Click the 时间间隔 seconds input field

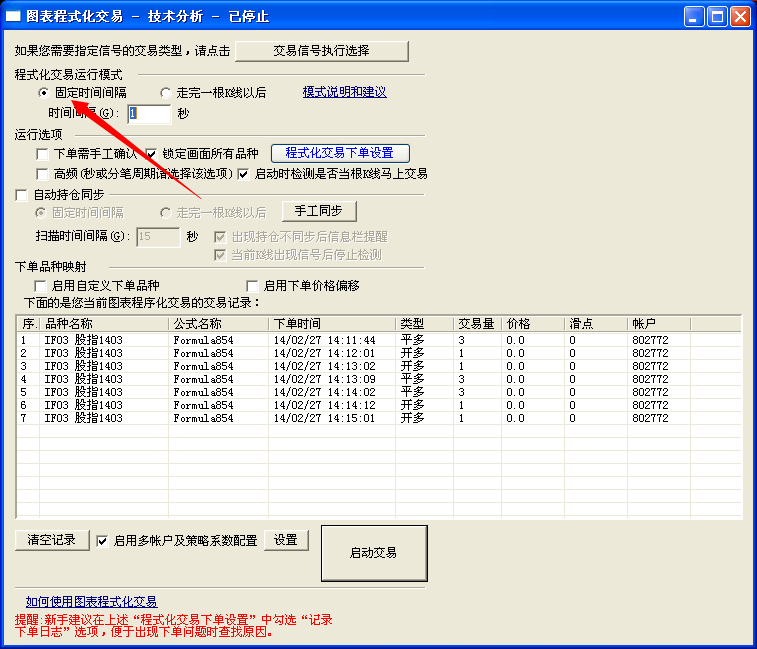point(149,114)
